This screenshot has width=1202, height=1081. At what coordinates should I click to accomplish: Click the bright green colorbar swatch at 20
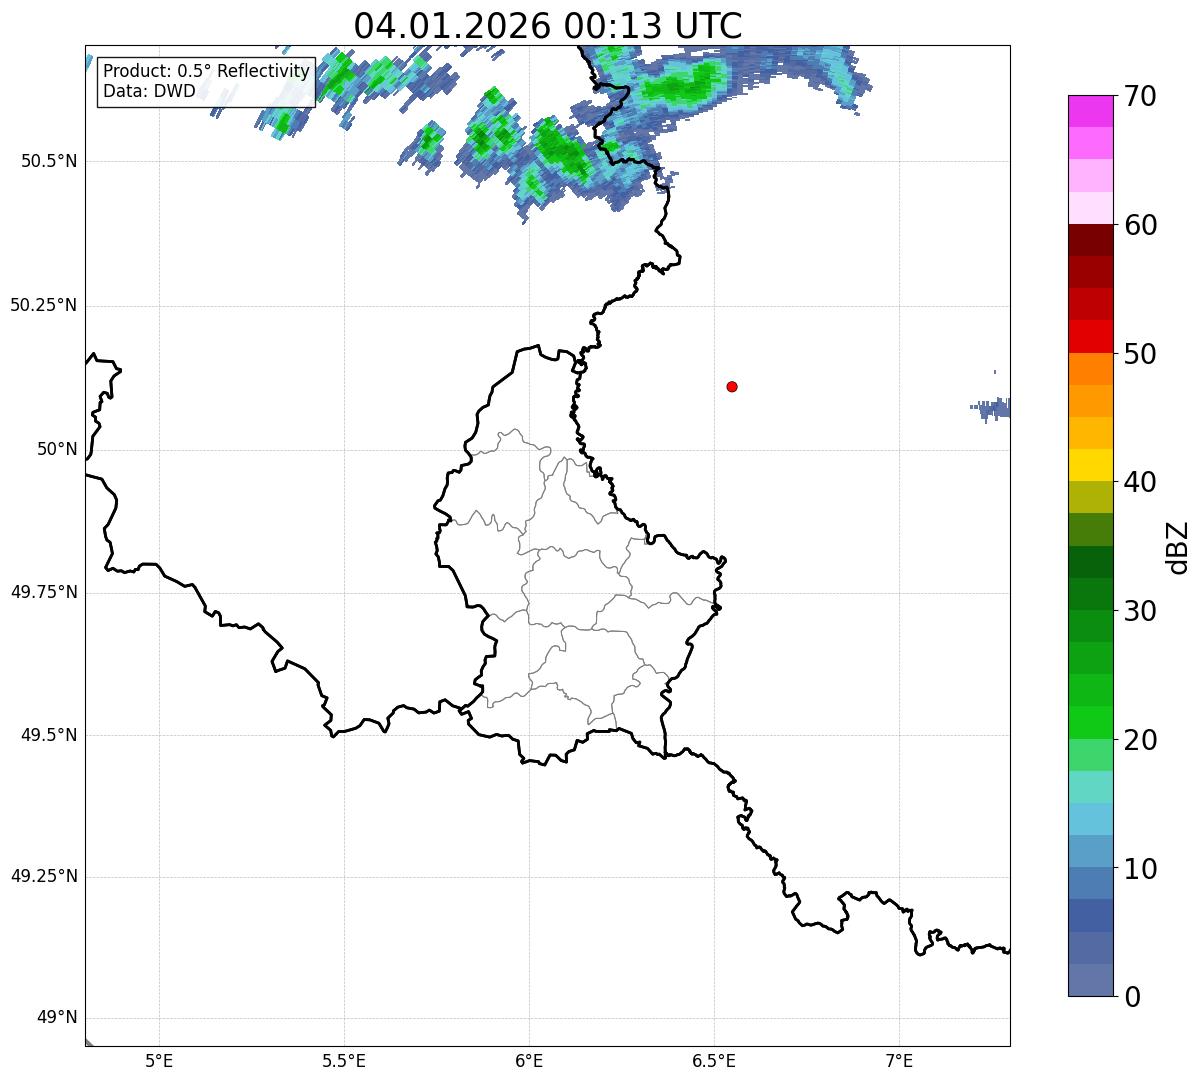click(1090, 723)
